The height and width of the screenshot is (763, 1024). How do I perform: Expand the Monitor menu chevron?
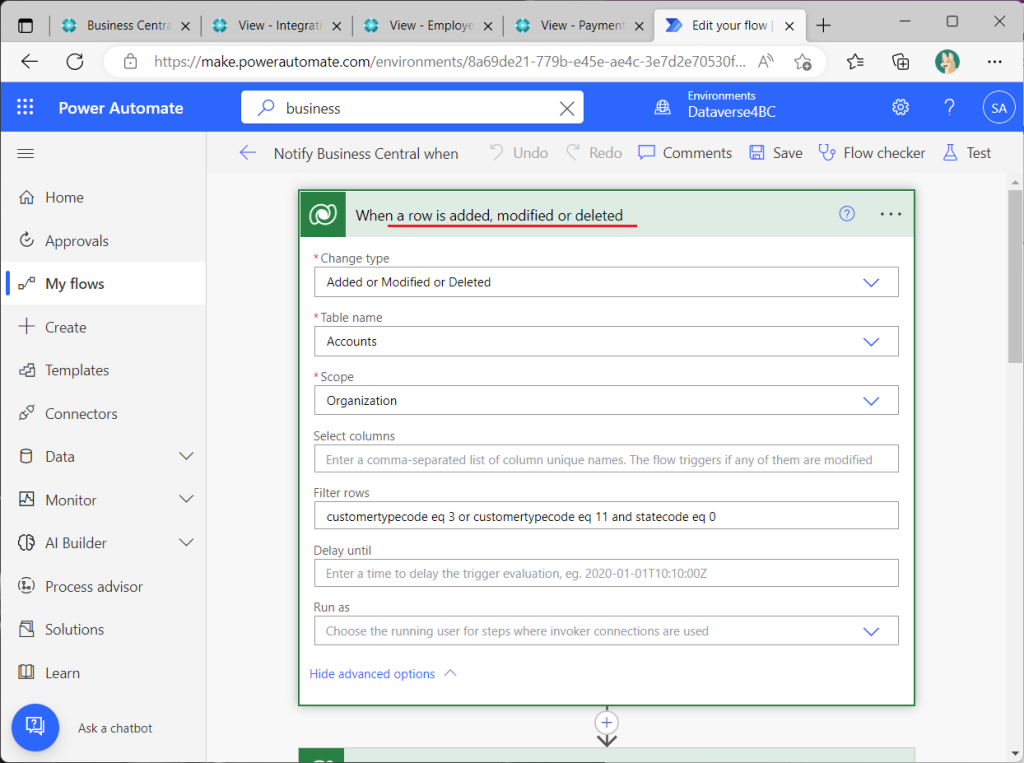point(186,499)
